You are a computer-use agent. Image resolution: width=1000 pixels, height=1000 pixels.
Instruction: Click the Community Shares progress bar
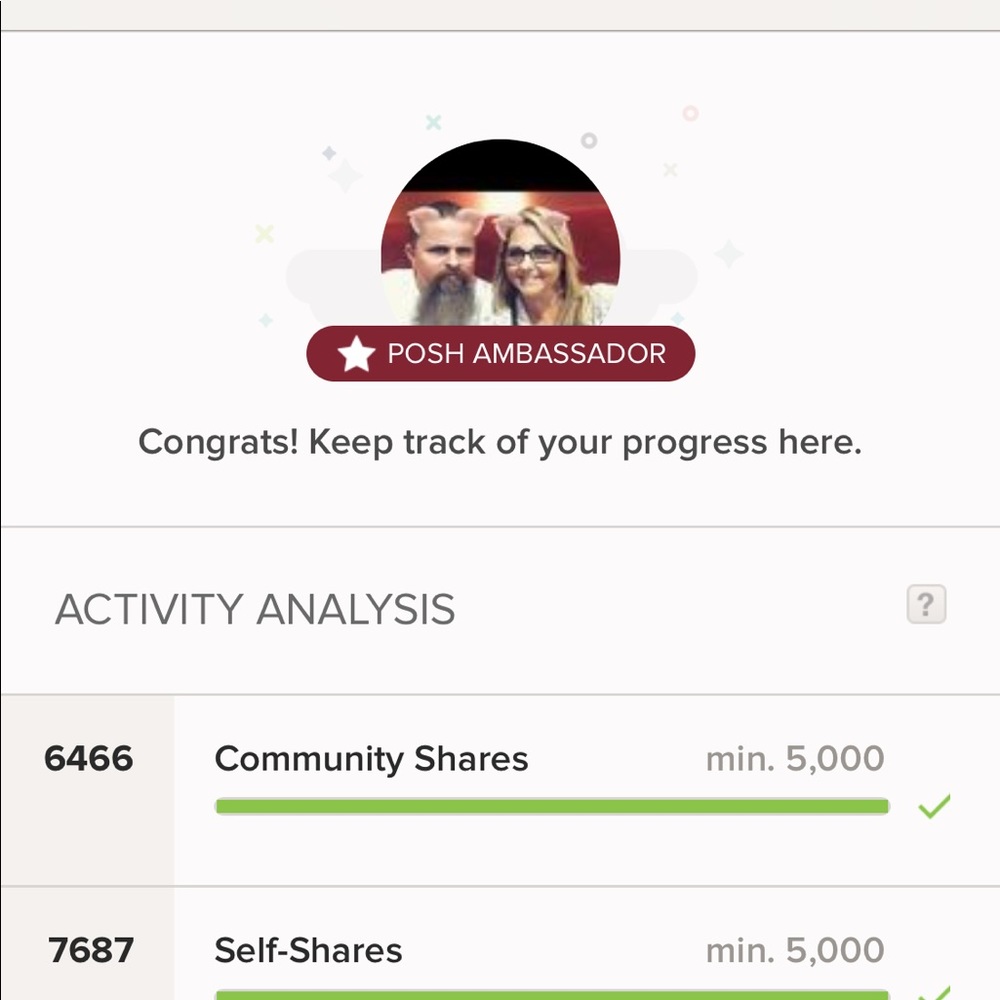click(551, 806)
